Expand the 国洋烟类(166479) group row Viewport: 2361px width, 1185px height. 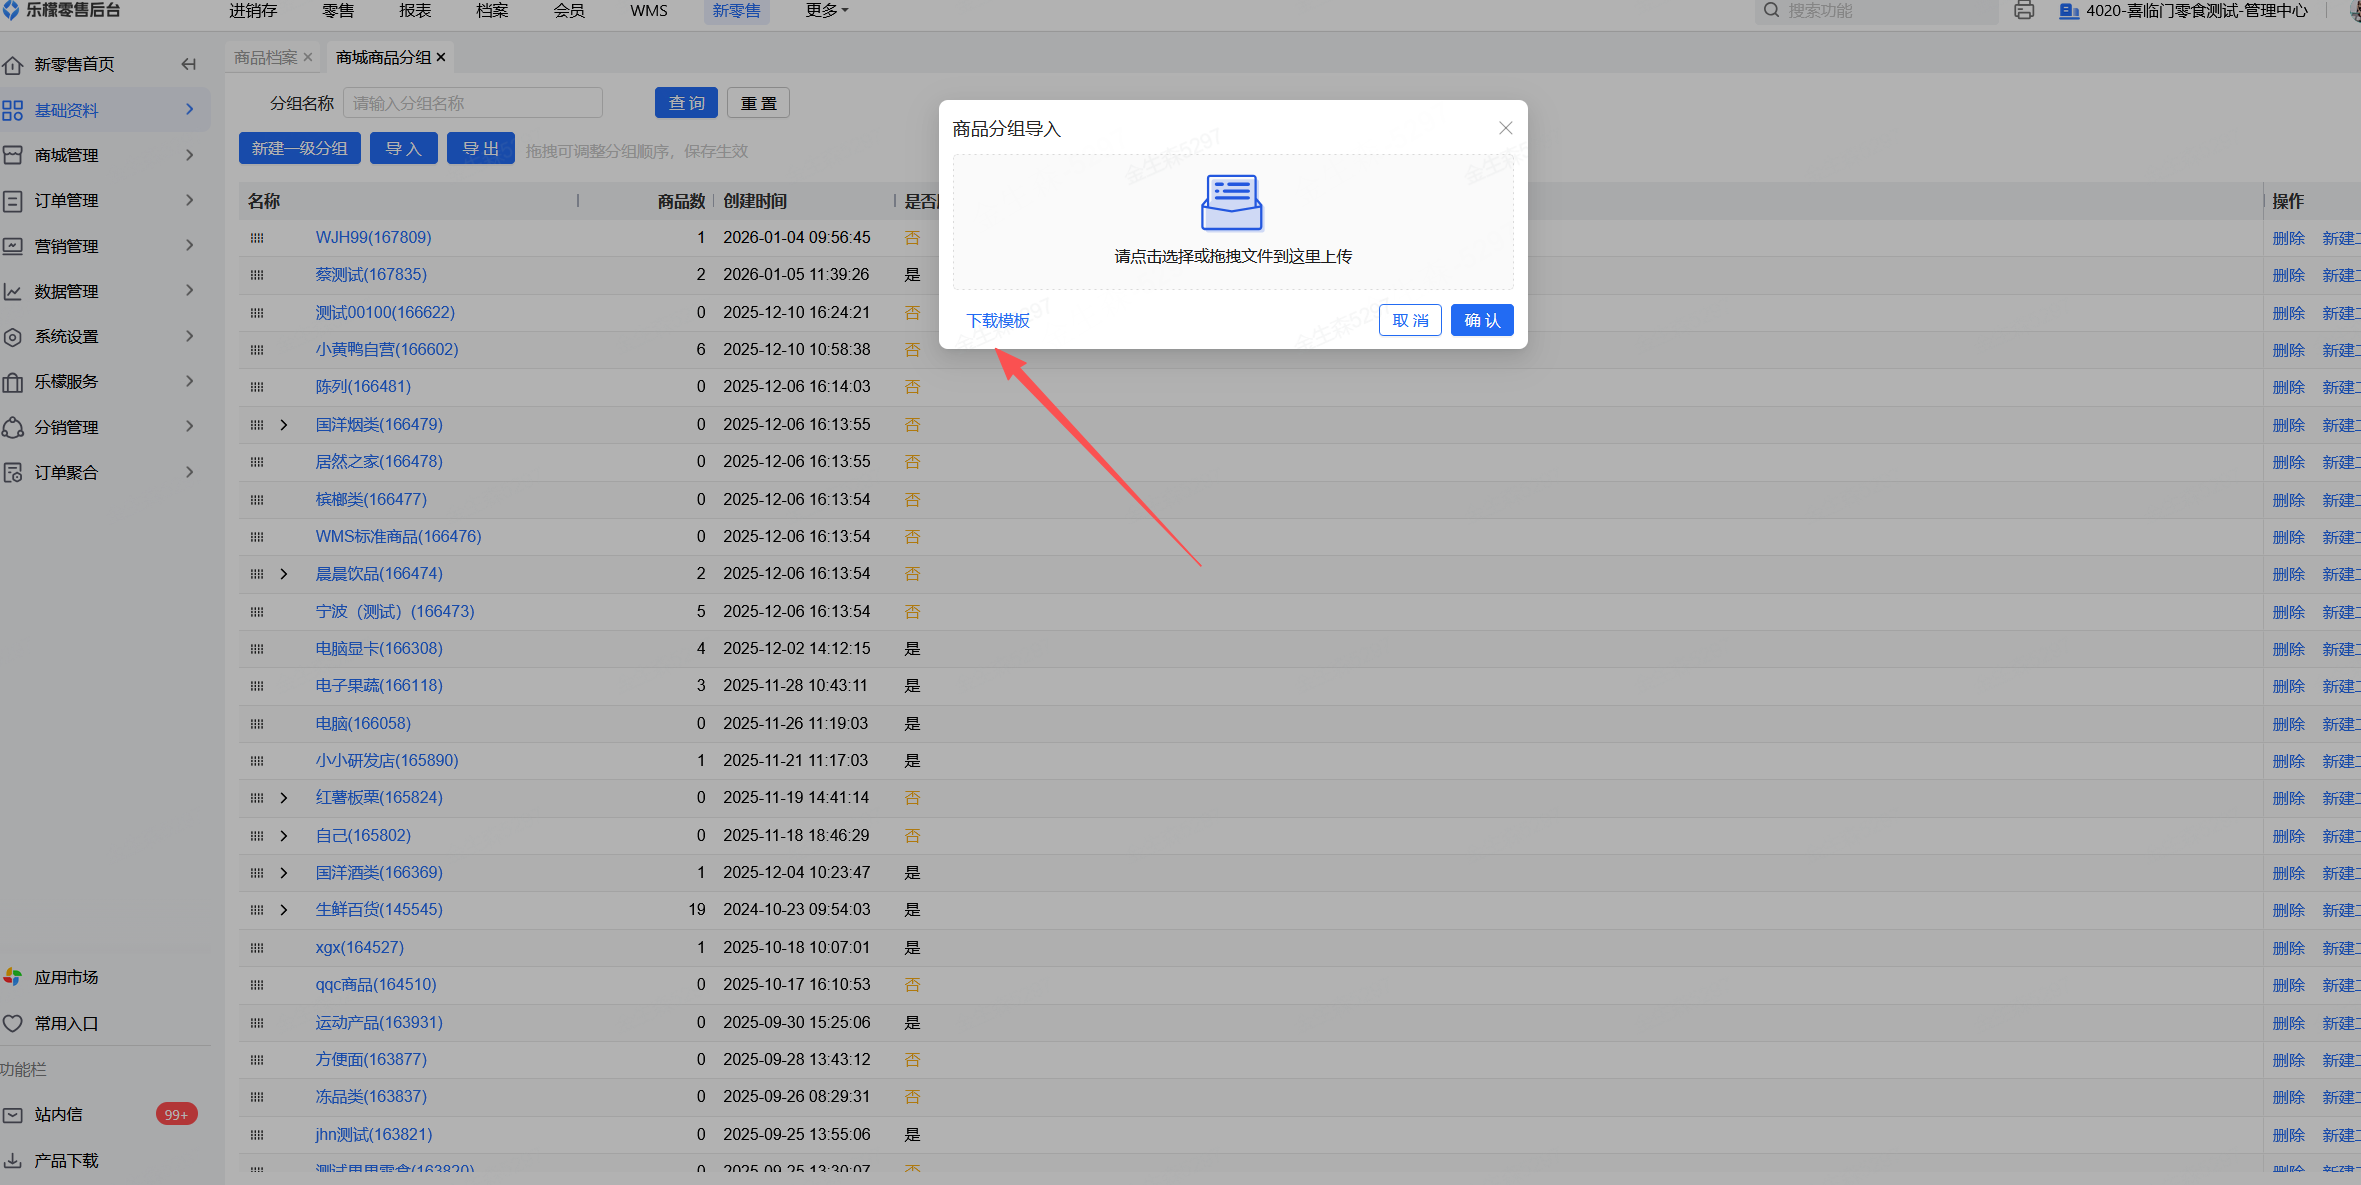tap(284, 425)
